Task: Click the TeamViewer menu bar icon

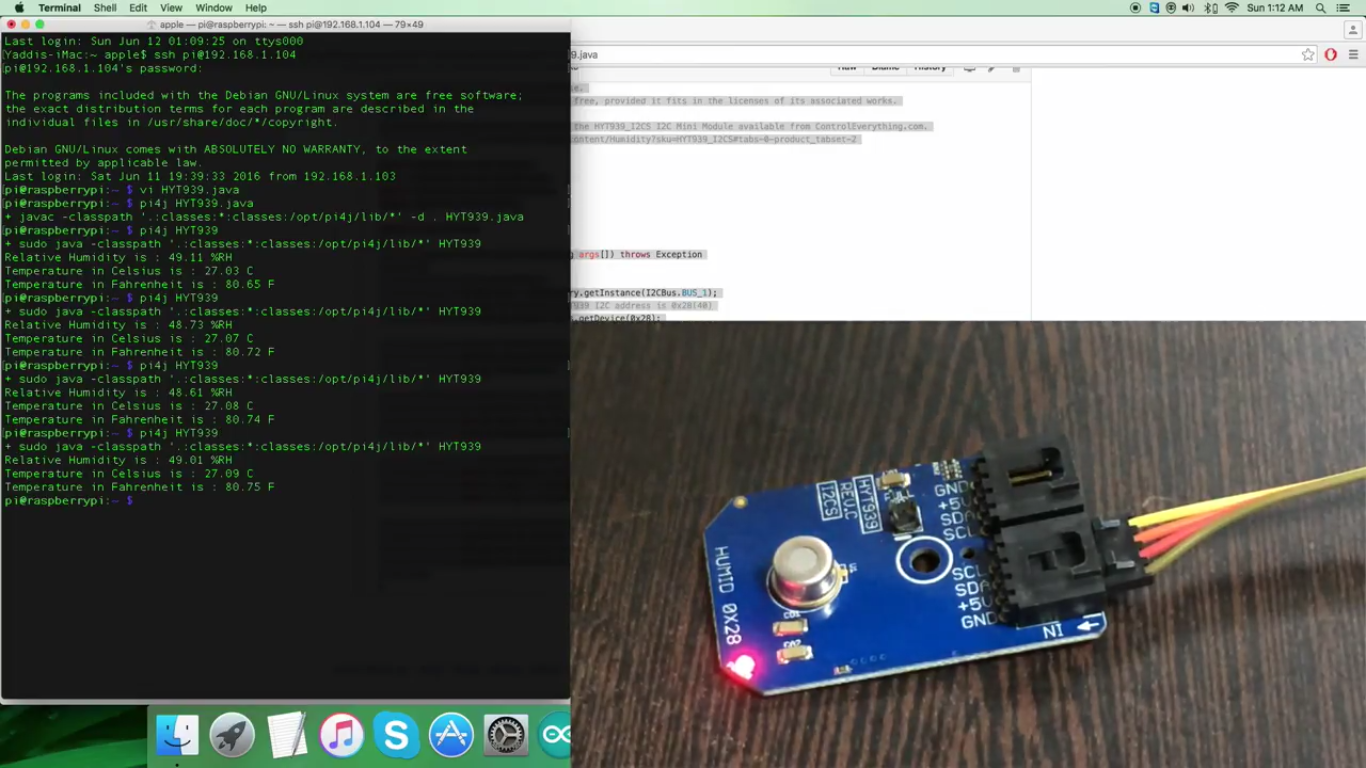Action: click(1154, 8)
